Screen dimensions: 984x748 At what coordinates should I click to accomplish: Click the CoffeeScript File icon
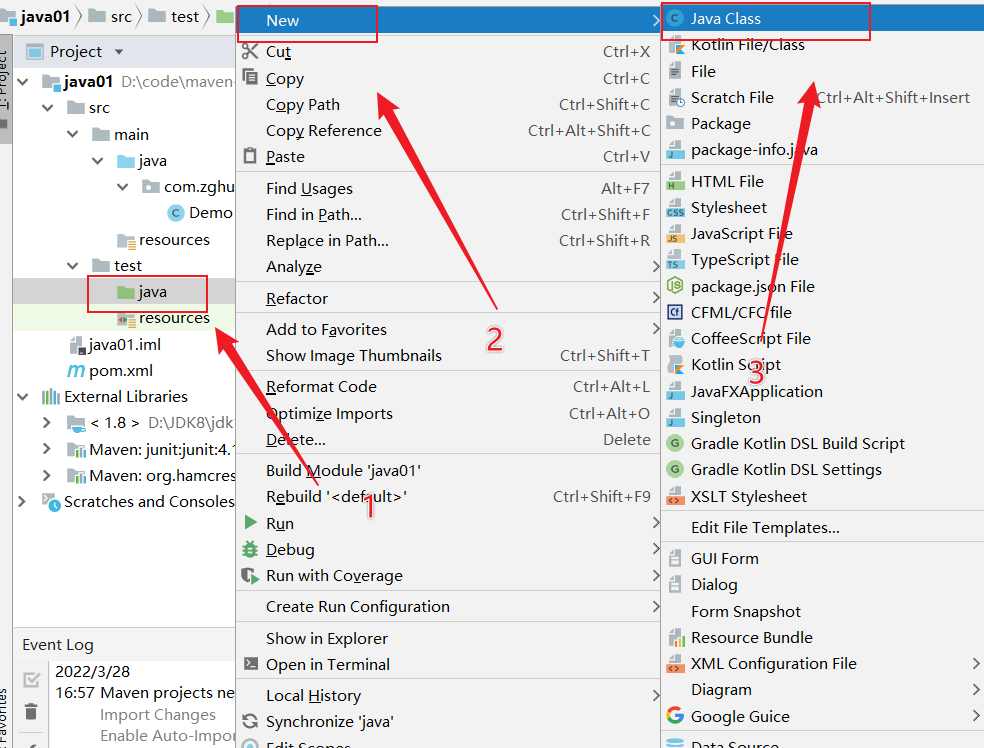676,339
